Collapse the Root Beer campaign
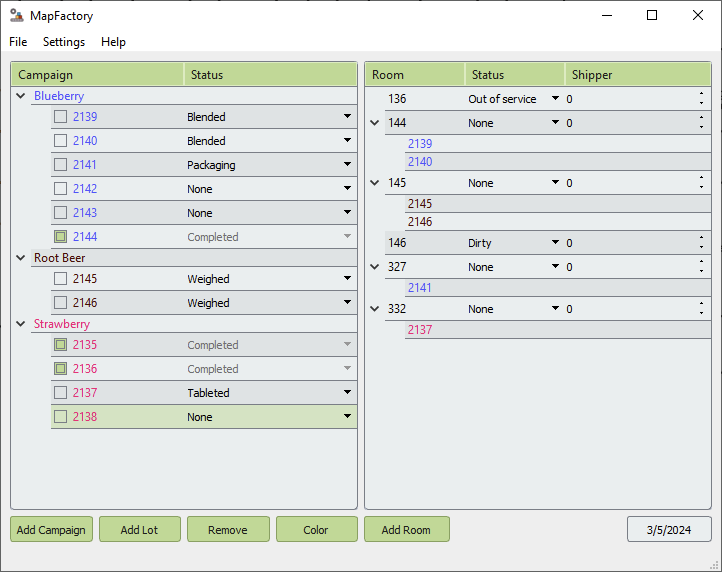This screenshot has height=572, width=722. coord(21,258)
